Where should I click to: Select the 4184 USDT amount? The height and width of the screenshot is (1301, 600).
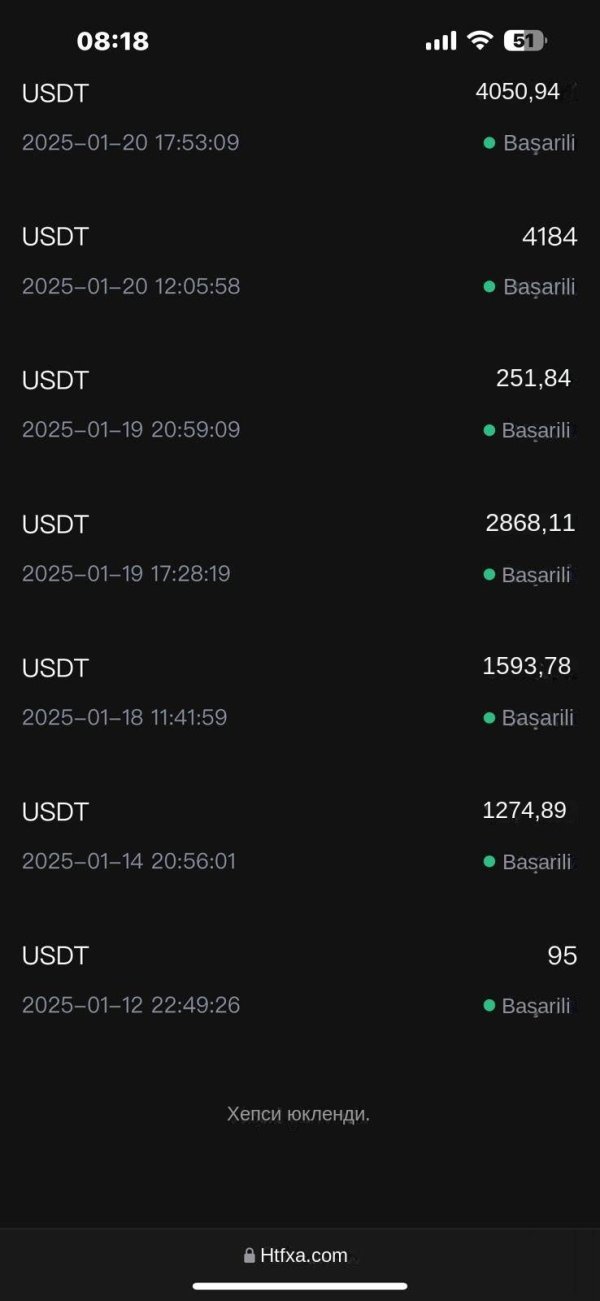coord(549,237)
